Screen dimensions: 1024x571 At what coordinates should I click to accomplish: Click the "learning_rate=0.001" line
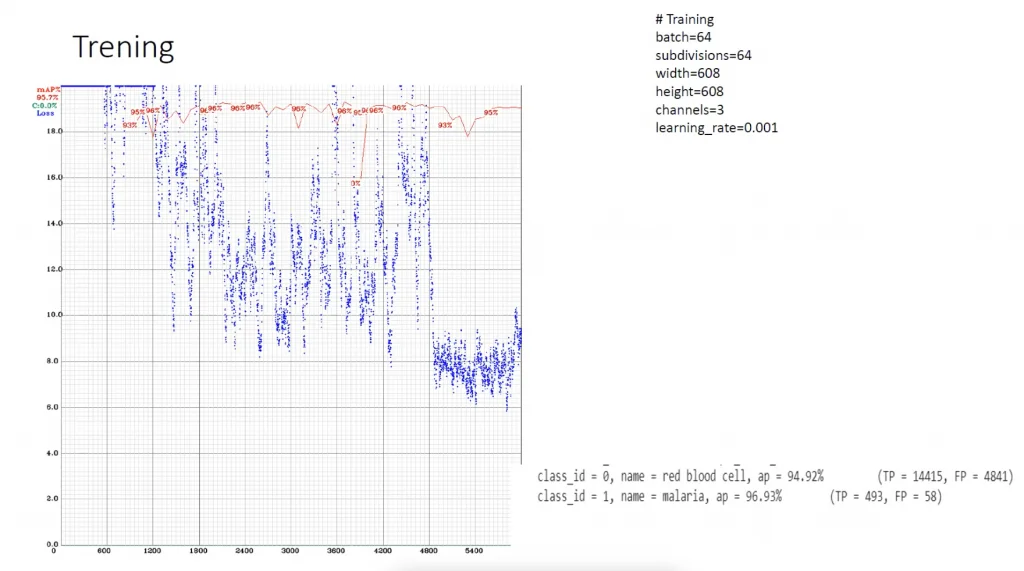pos(716,128)
